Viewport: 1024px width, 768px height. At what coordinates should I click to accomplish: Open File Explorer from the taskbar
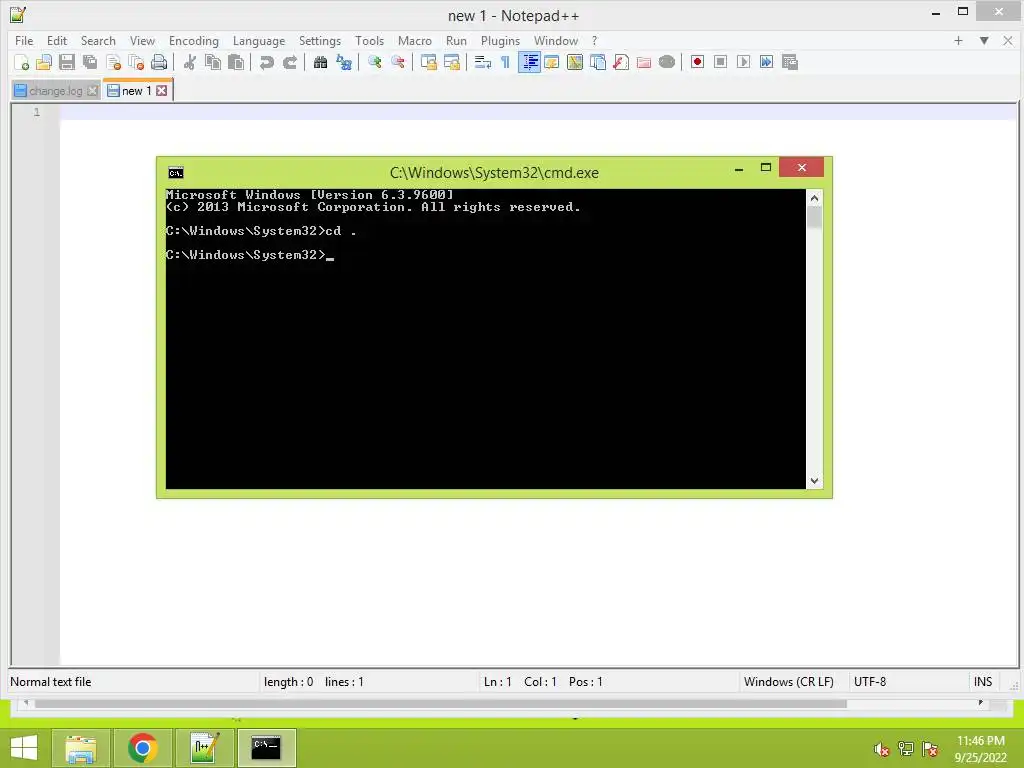(x=81, y=748)
